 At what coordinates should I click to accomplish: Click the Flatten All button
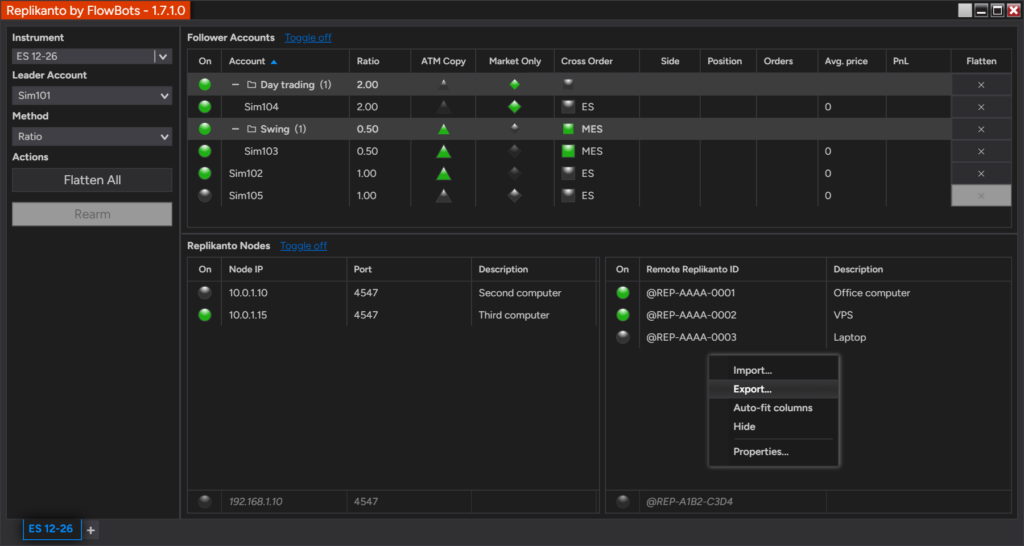click(92, 180)
